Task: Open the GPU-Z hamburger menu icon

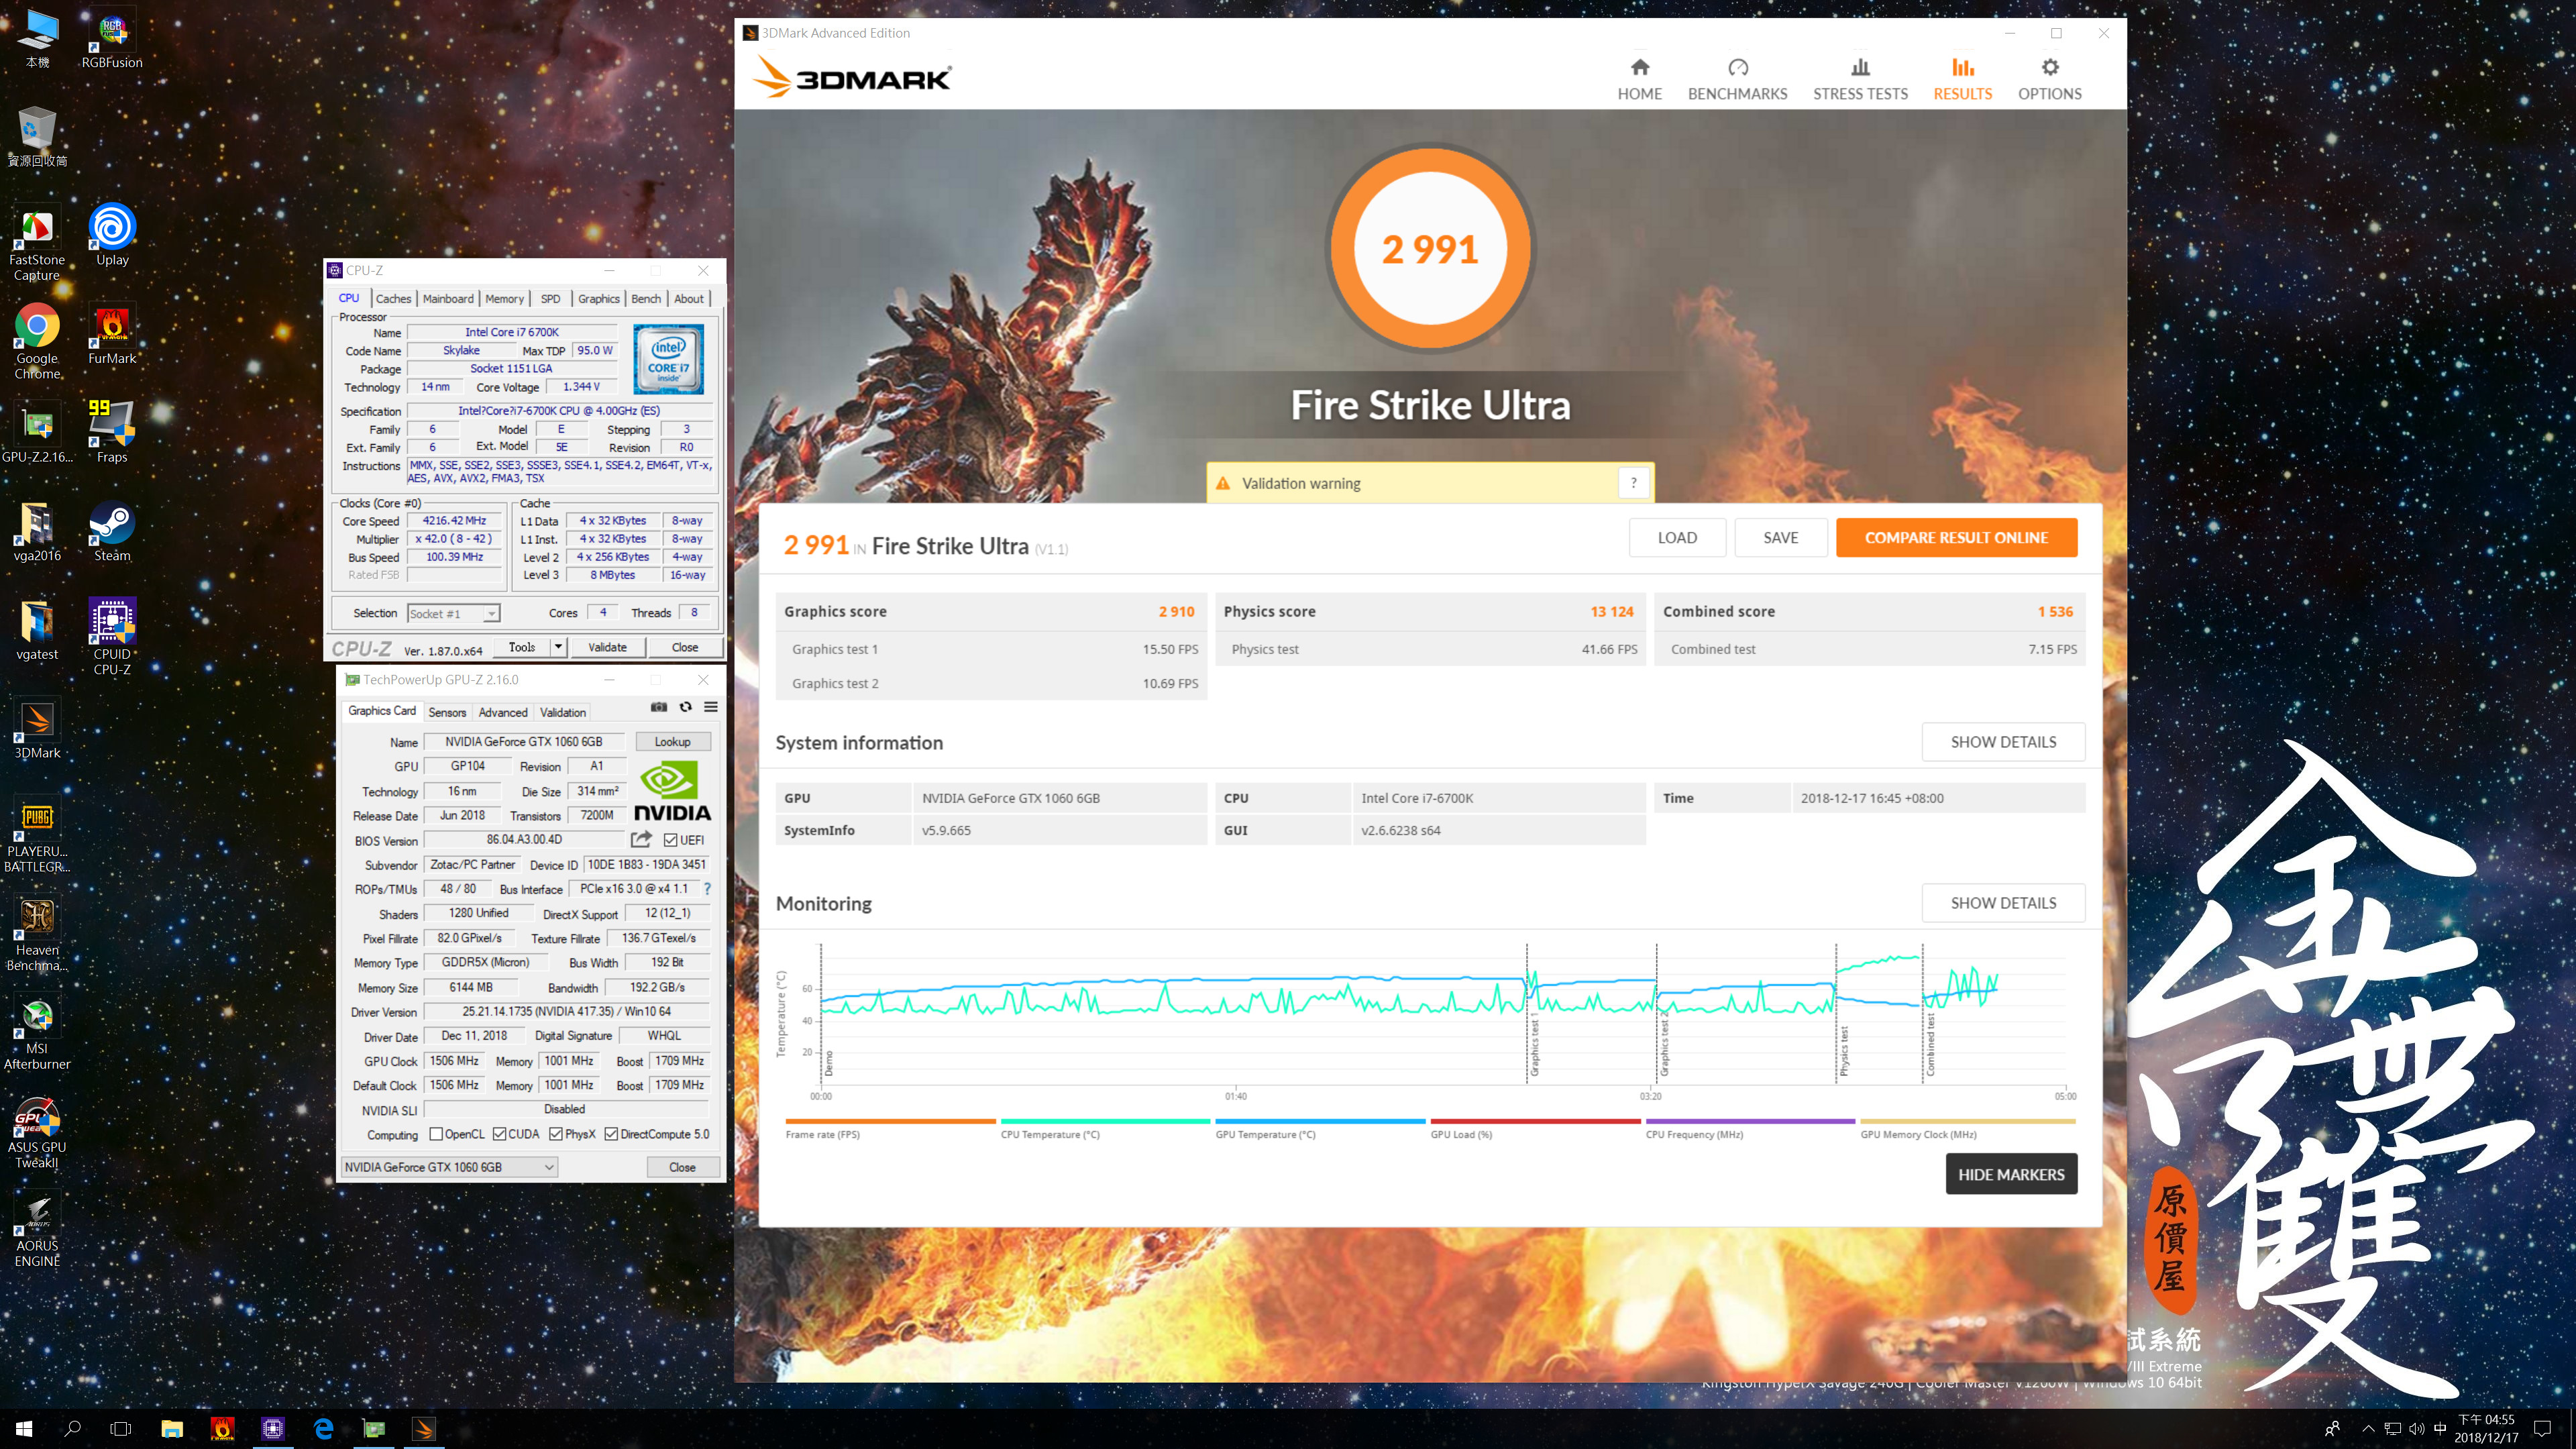Action: coord(711,707)
